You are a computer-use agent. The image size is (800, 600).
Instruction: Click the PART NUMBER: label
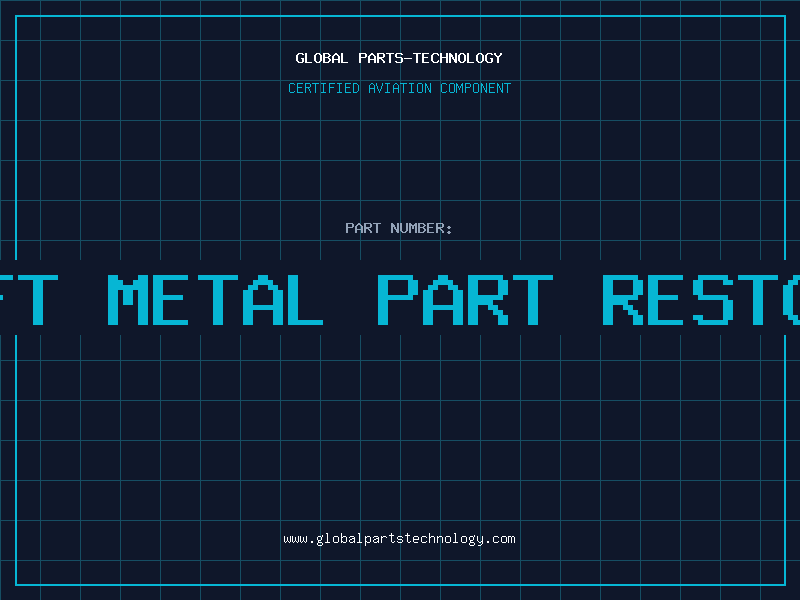(398, 228)
